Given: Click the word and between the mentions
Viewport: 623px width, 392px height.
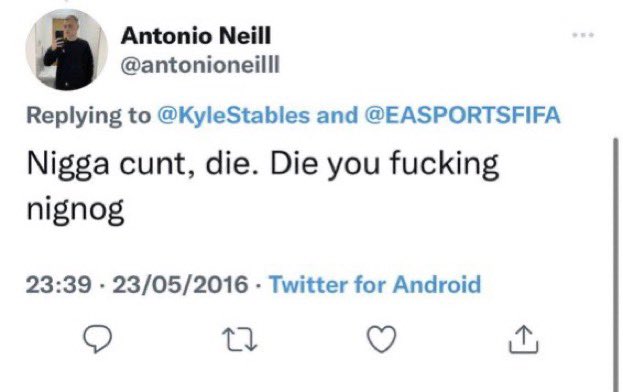Looking at the screenshot, I should pos(337,115).
